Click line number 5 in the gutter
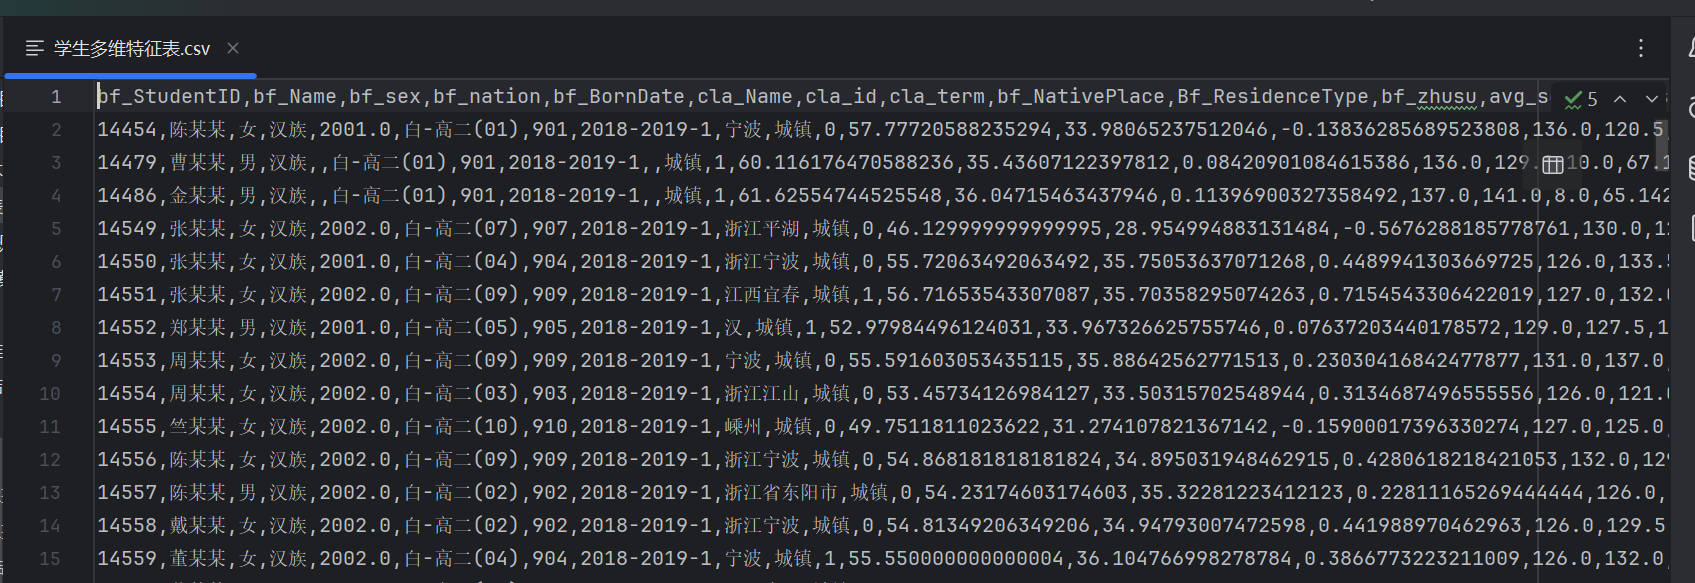 click(x=56, y=229)
